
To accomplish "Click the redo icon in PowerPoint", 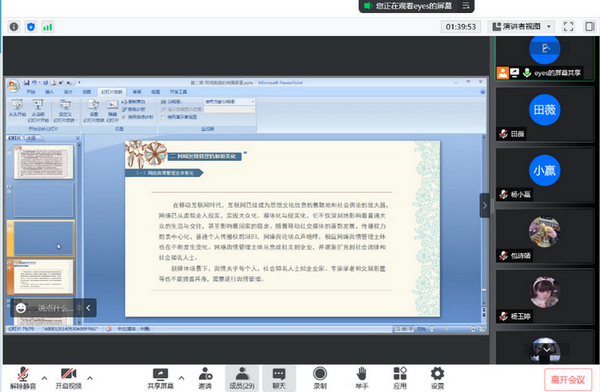I will (46, 83).
